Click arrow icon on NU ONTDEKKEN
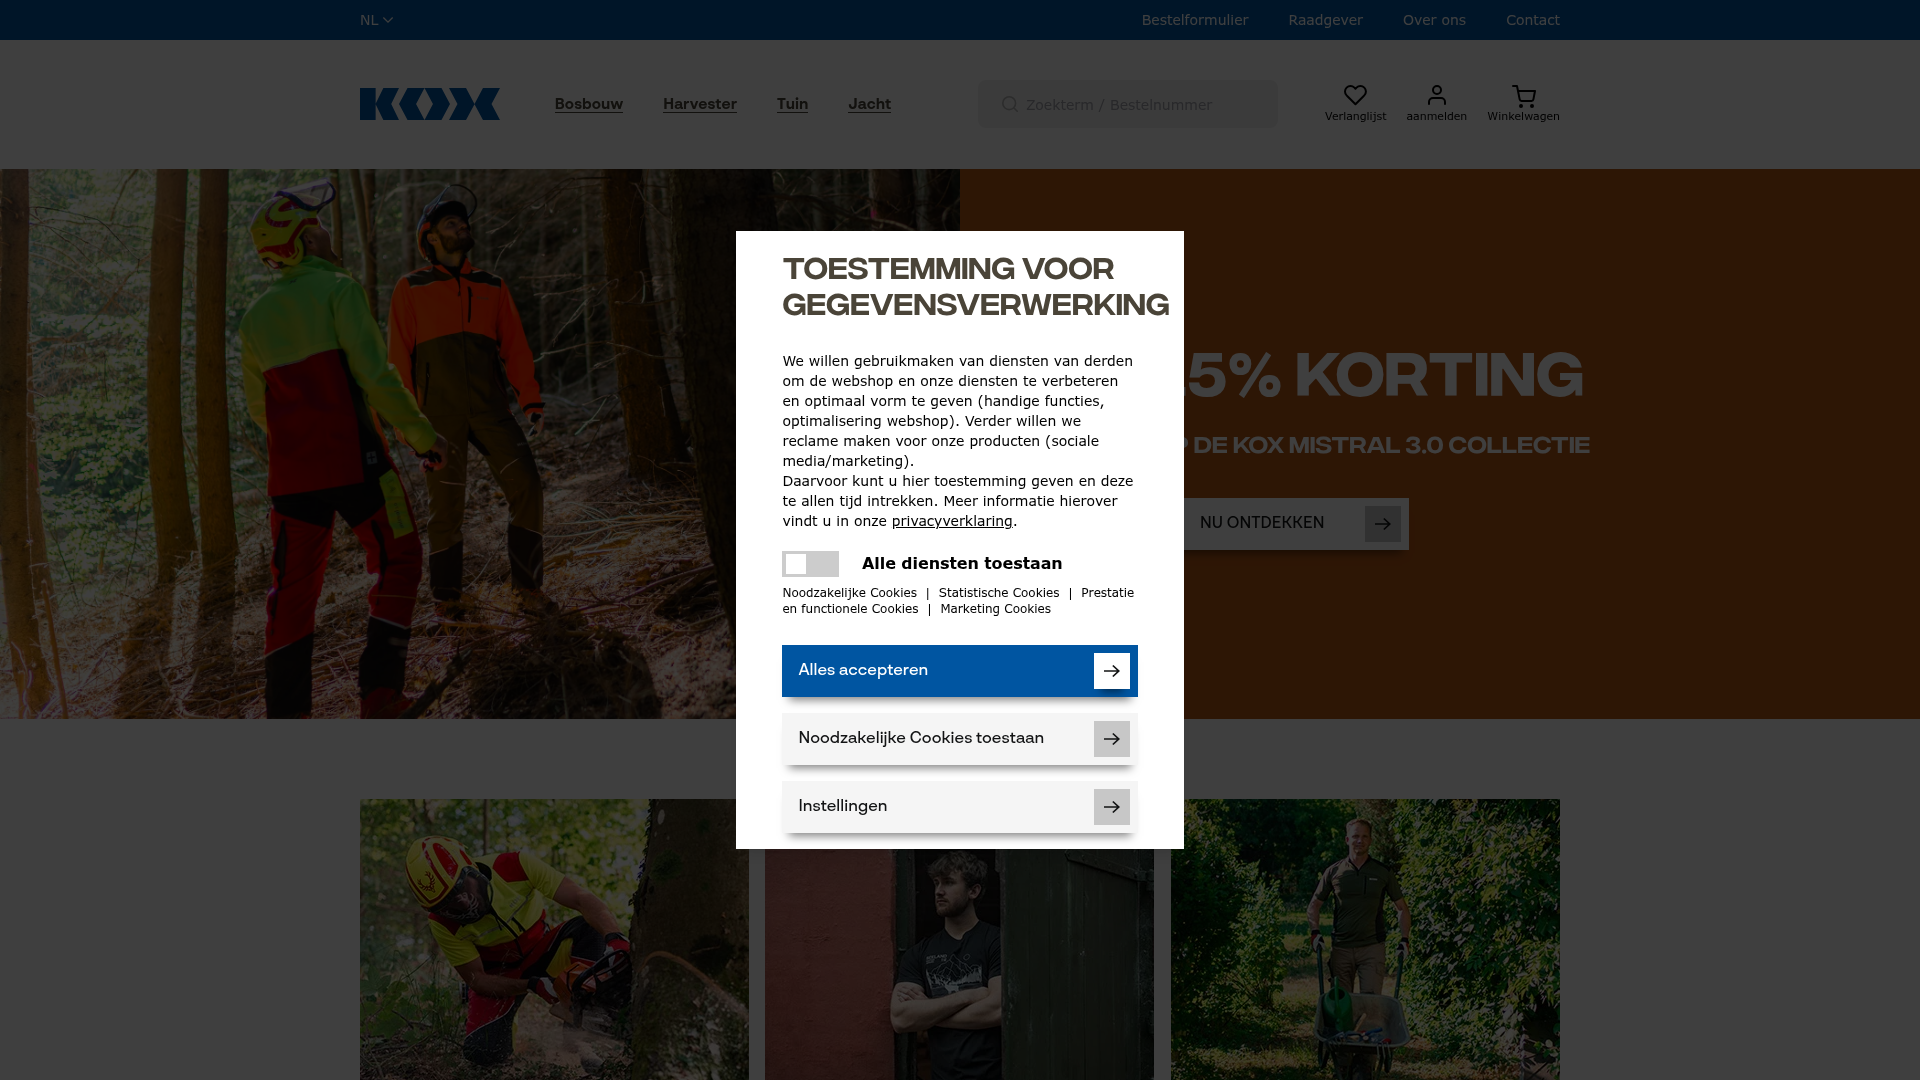Image resolution: width=1920 pixels, height=1080 pixels. pyautogui.click(x=1382, y=524)
